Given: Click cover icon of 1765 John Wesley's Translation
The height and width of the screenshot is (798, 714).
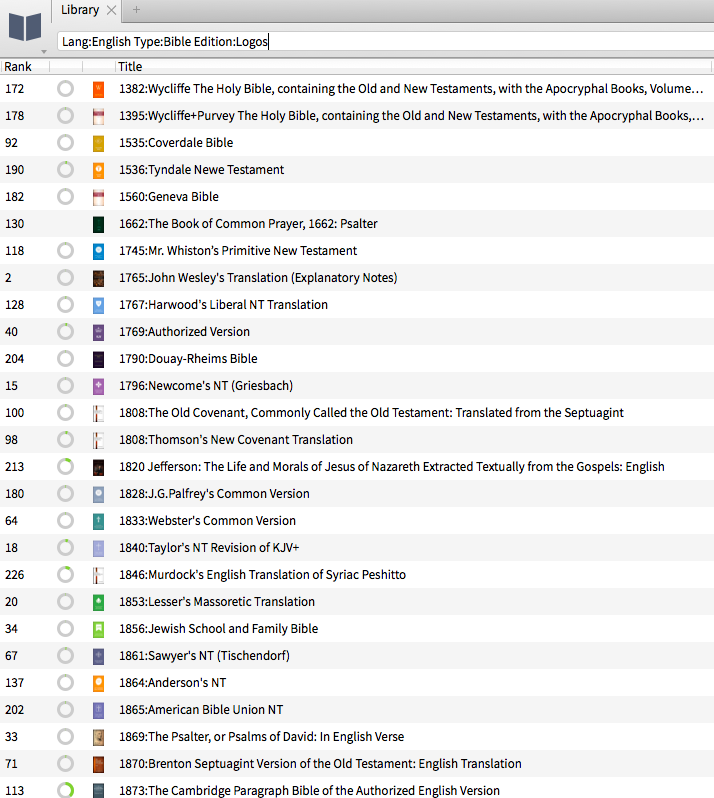Looking at the screenshot, I should (x=98, y=278).
